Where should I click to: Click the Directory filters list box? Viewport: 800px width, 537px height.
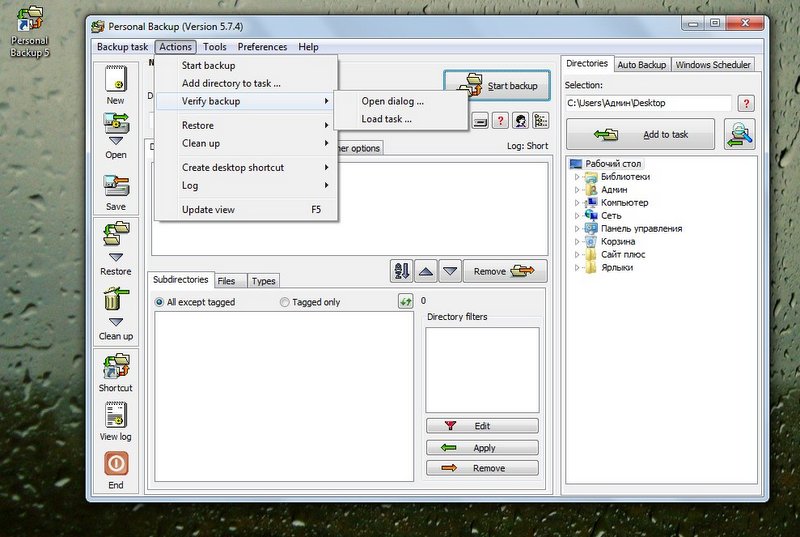click(482, 370)
